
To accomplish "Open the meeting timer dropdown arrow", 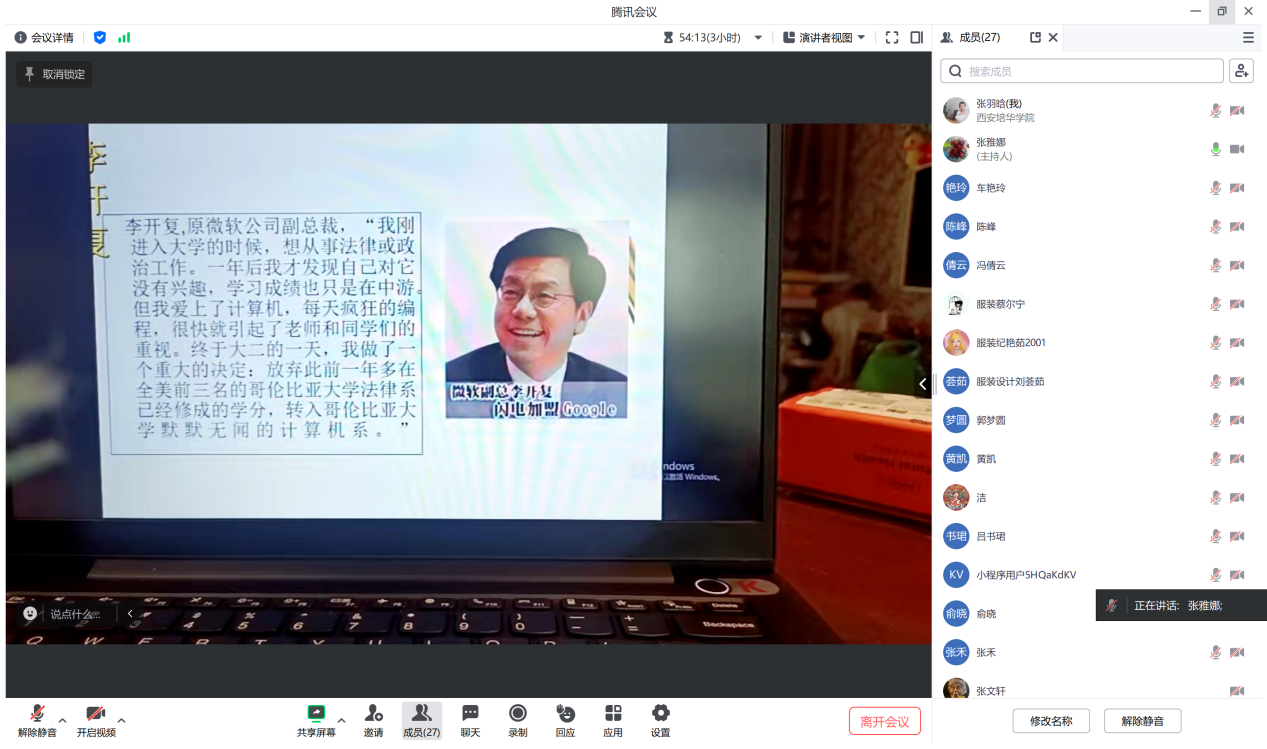I will pos(758,38).
